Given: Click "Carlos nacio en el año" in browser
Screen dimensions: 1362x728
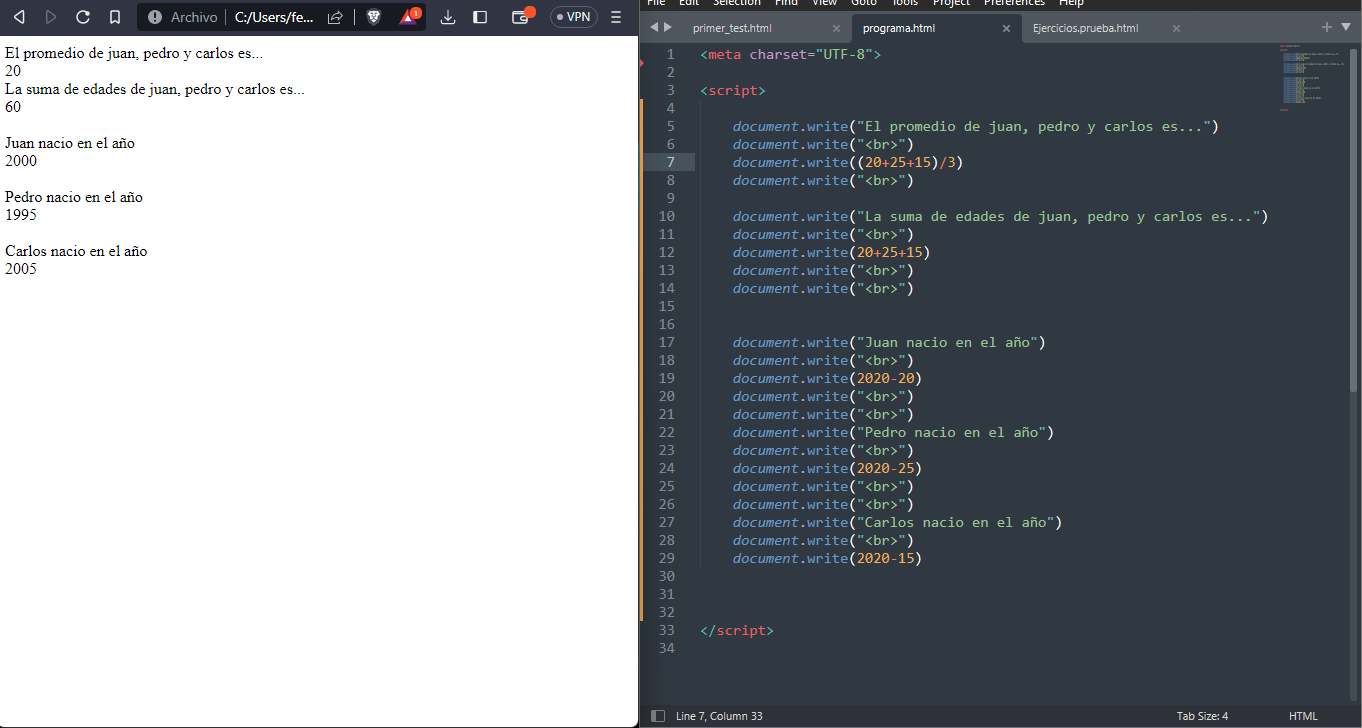Looking at the screenshot, I should (76, 252).
